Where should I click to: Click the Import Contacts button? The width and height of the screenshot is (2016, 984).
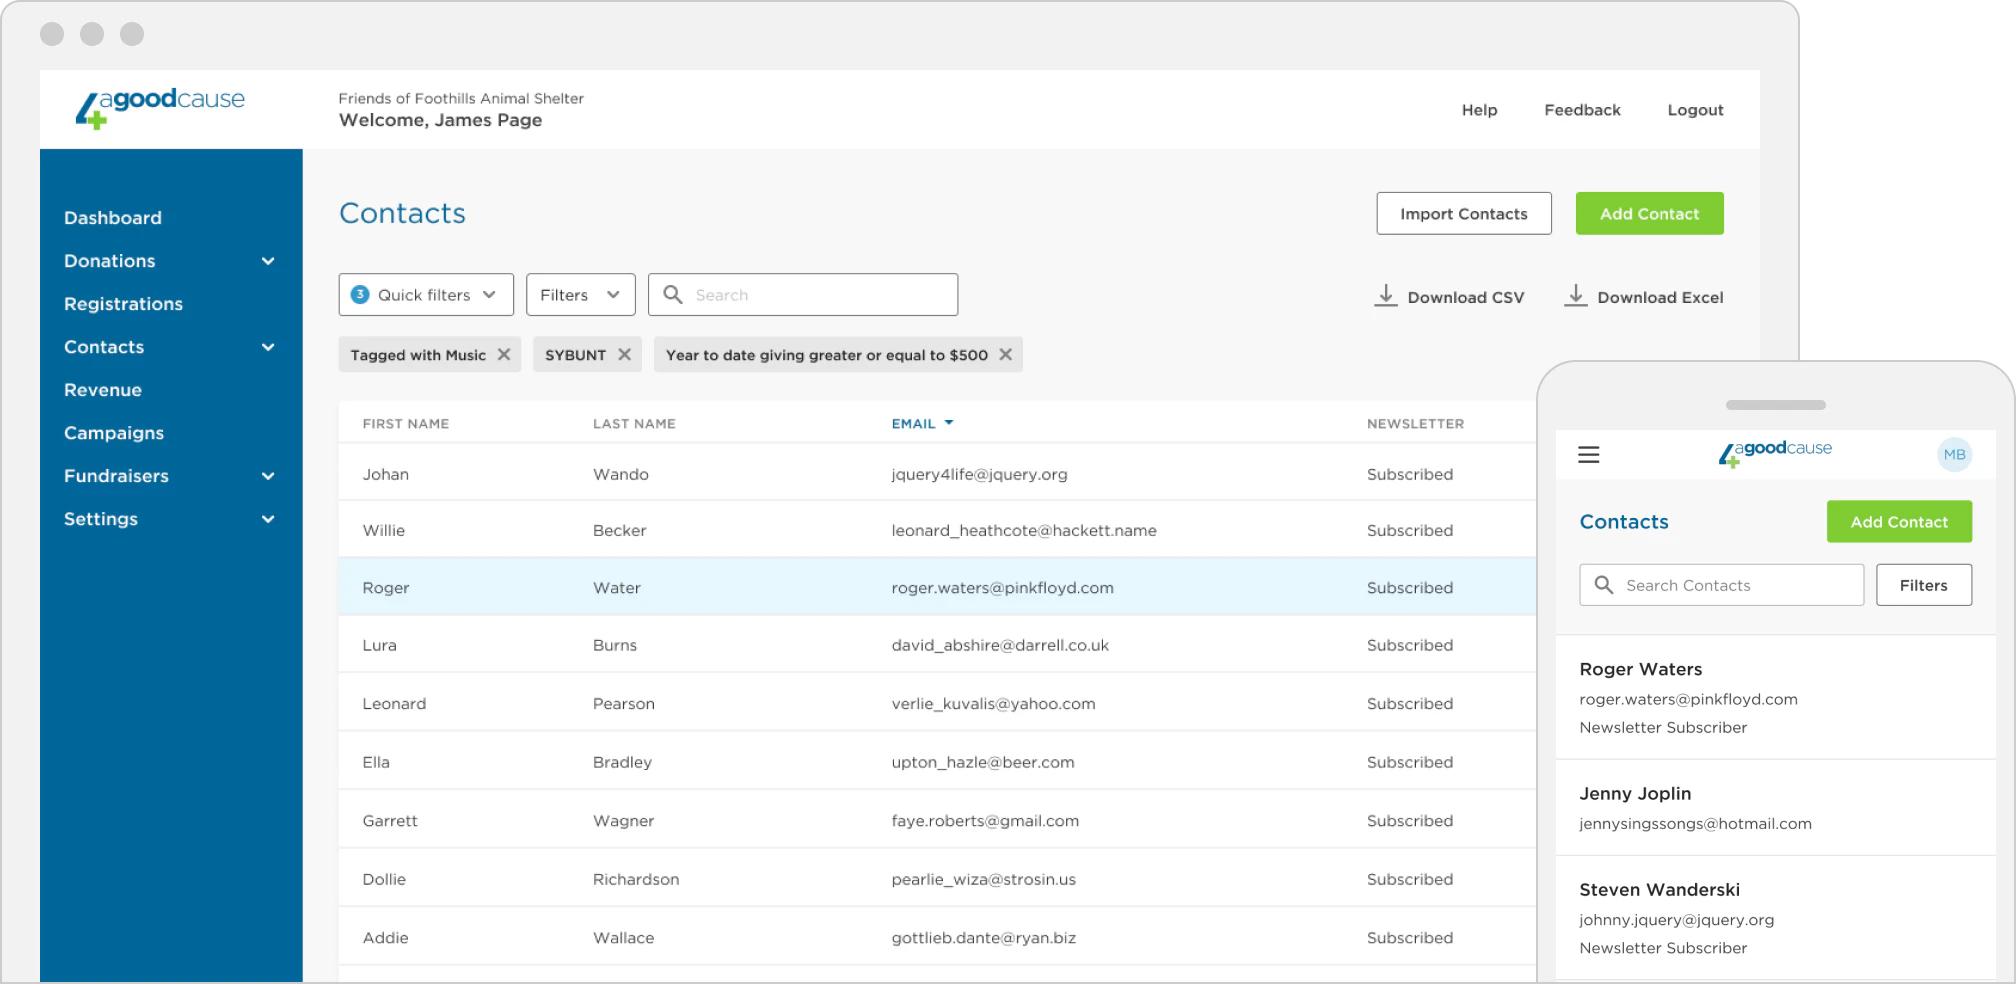pyautogui.click(x=1463, y=214)
